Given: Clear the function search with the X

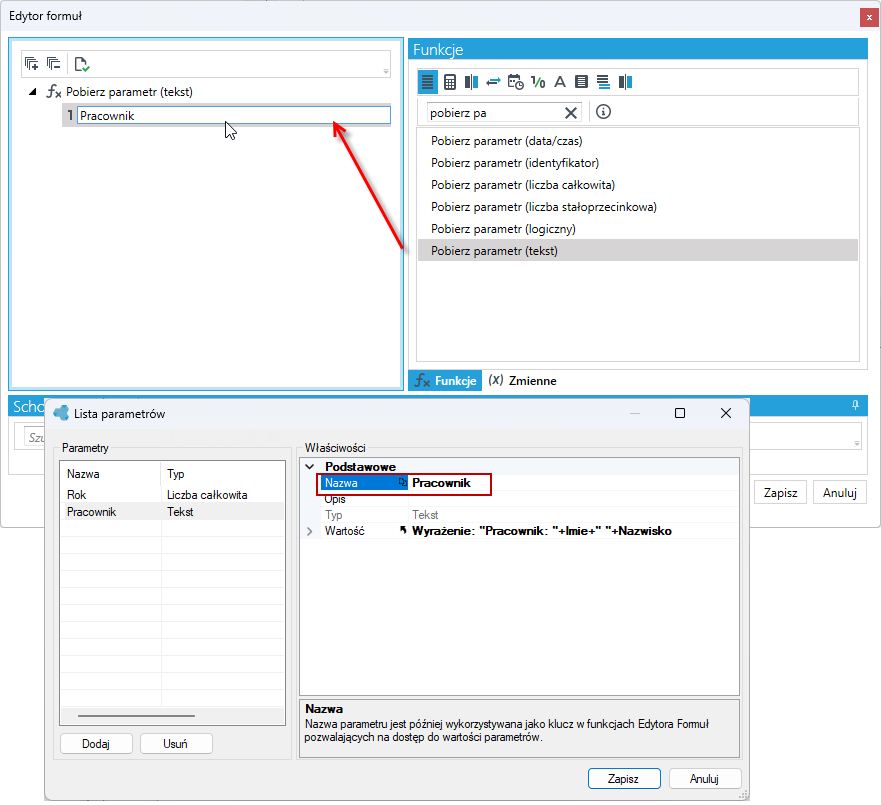Looking at the screenshot, I should 571,113.
